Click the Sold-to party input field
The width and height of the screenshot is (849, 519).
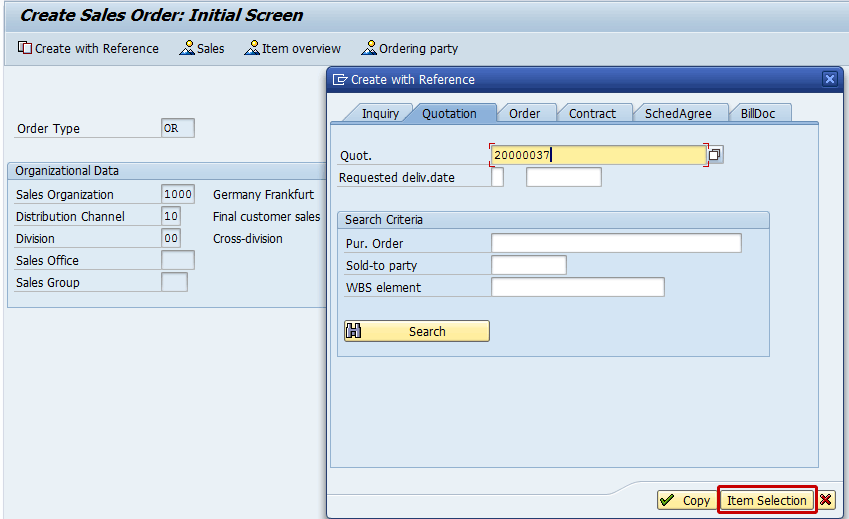coord(528,265)
